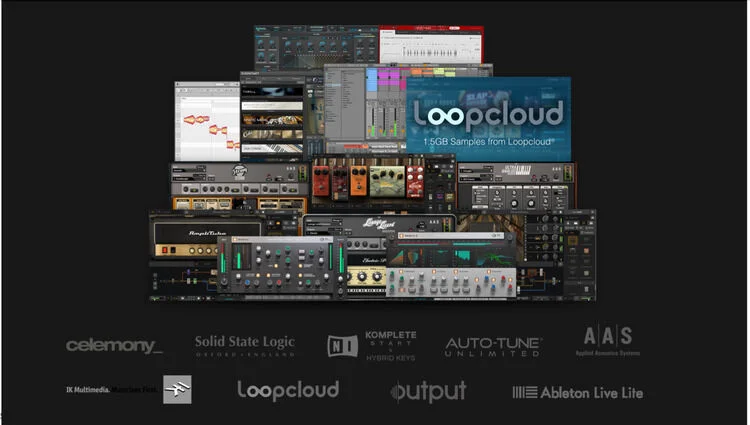750x425 pixels.
Task: Click the '1.5GB Samples from Loopcloud' text
Action: coord(488,142)
